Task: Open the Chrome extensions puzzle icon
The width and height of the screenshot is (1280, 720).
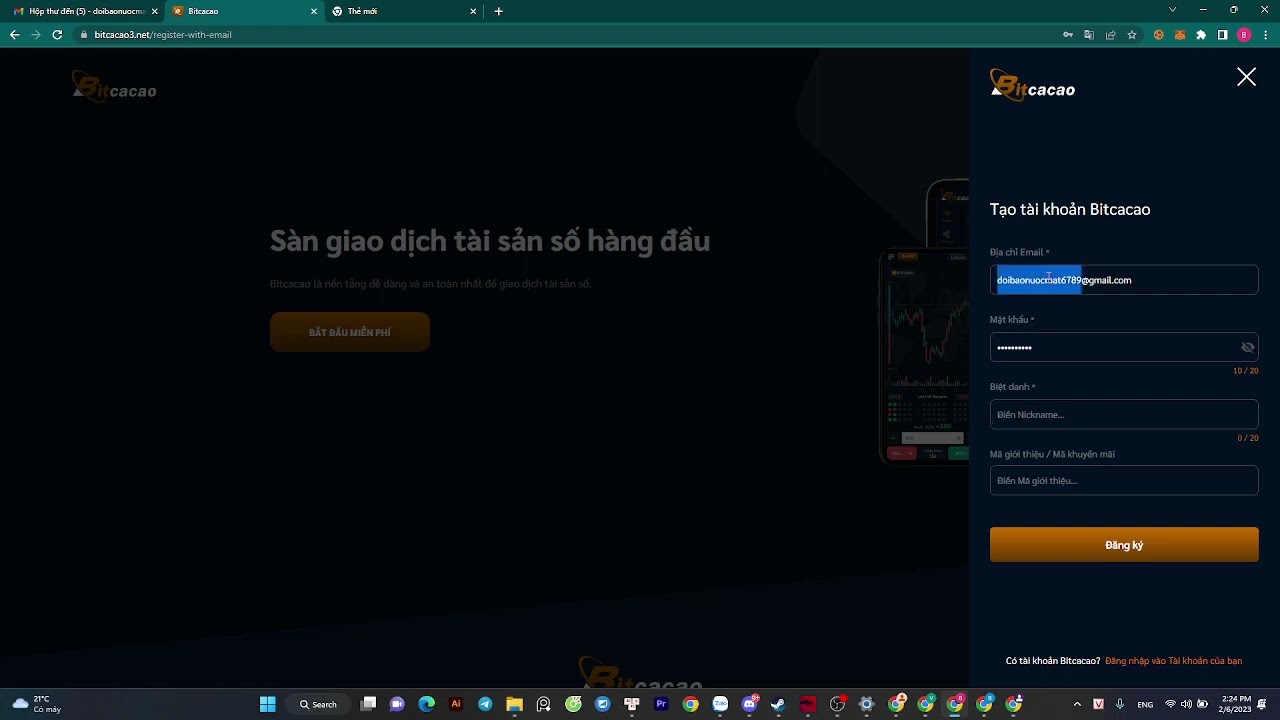Action: pos(1201,34)
